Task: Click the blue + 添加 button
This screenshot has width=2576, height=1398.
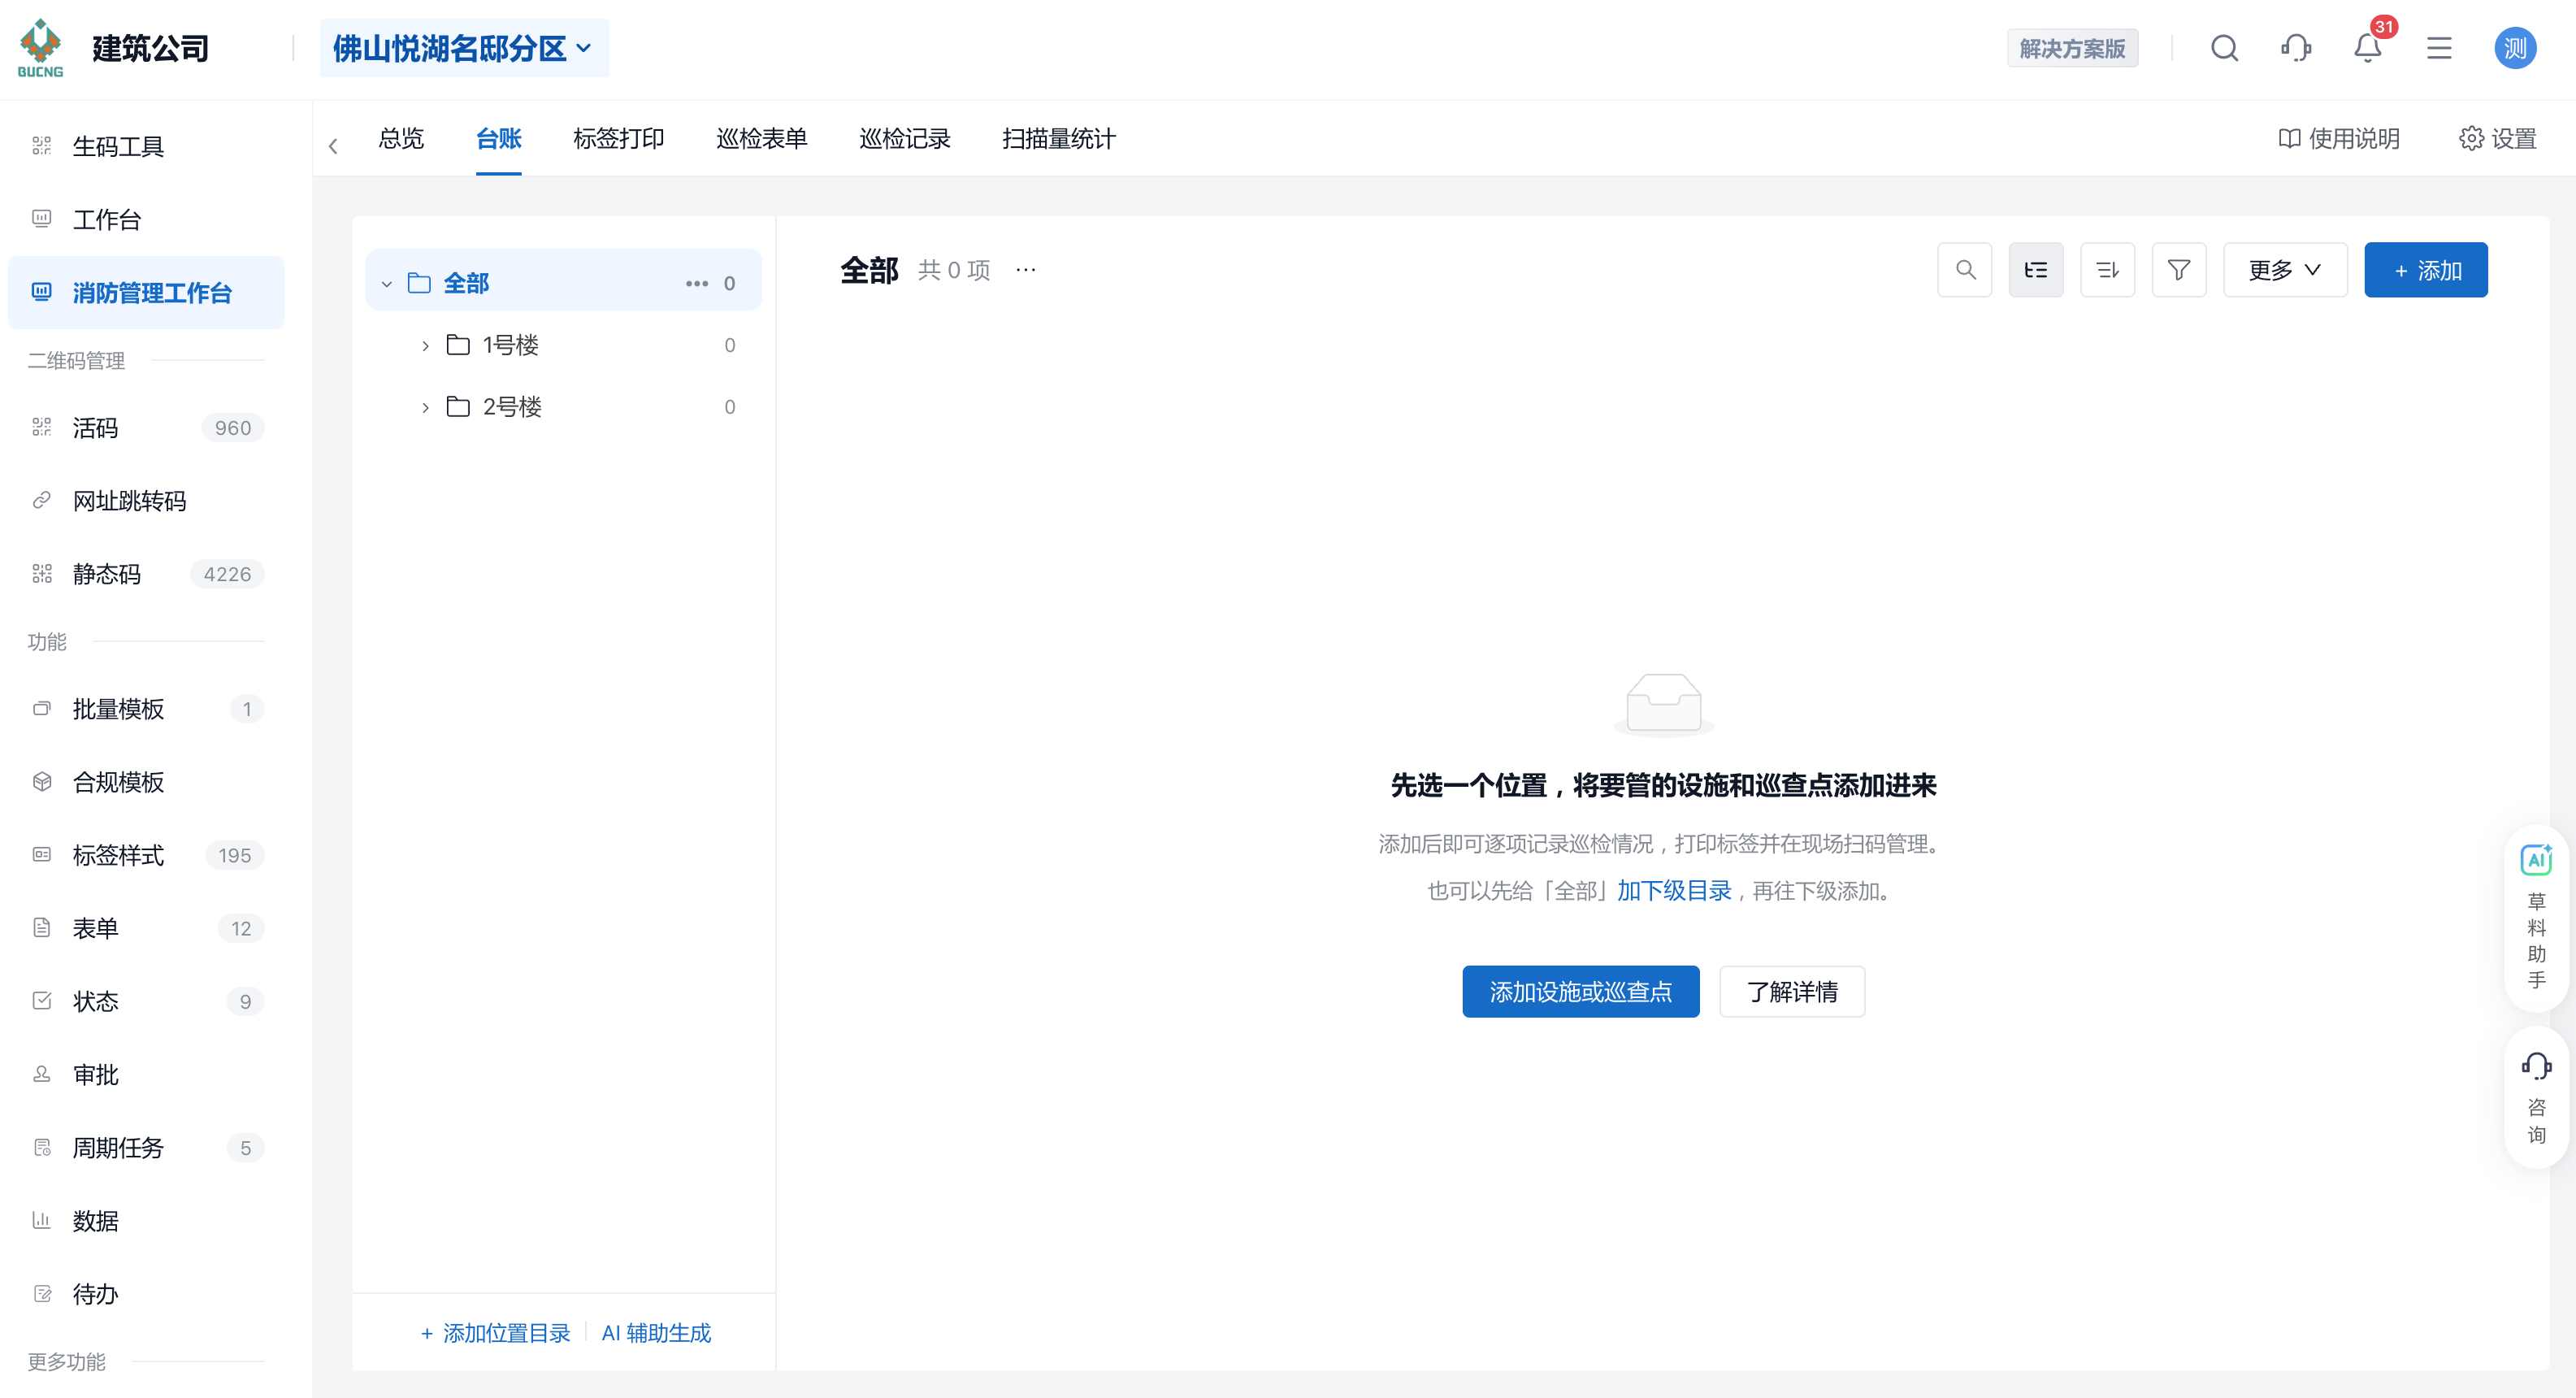Action: [2426, 270]
